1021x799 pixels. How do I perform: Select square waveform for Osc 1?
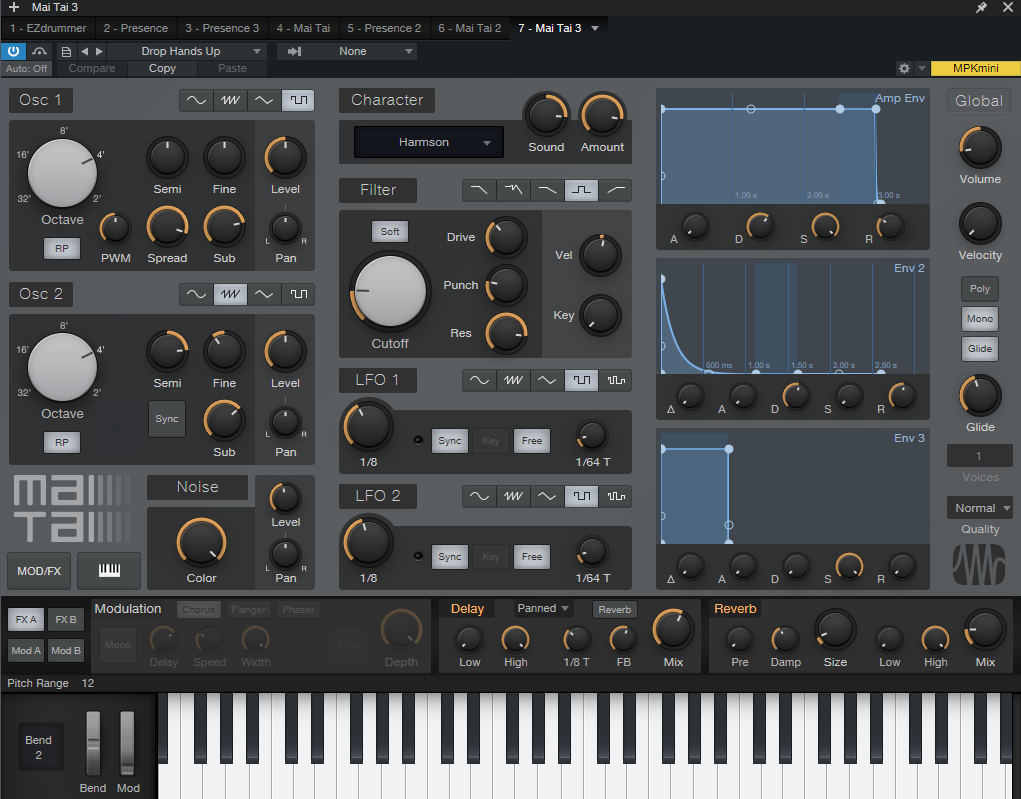click(x=298, y=100)
